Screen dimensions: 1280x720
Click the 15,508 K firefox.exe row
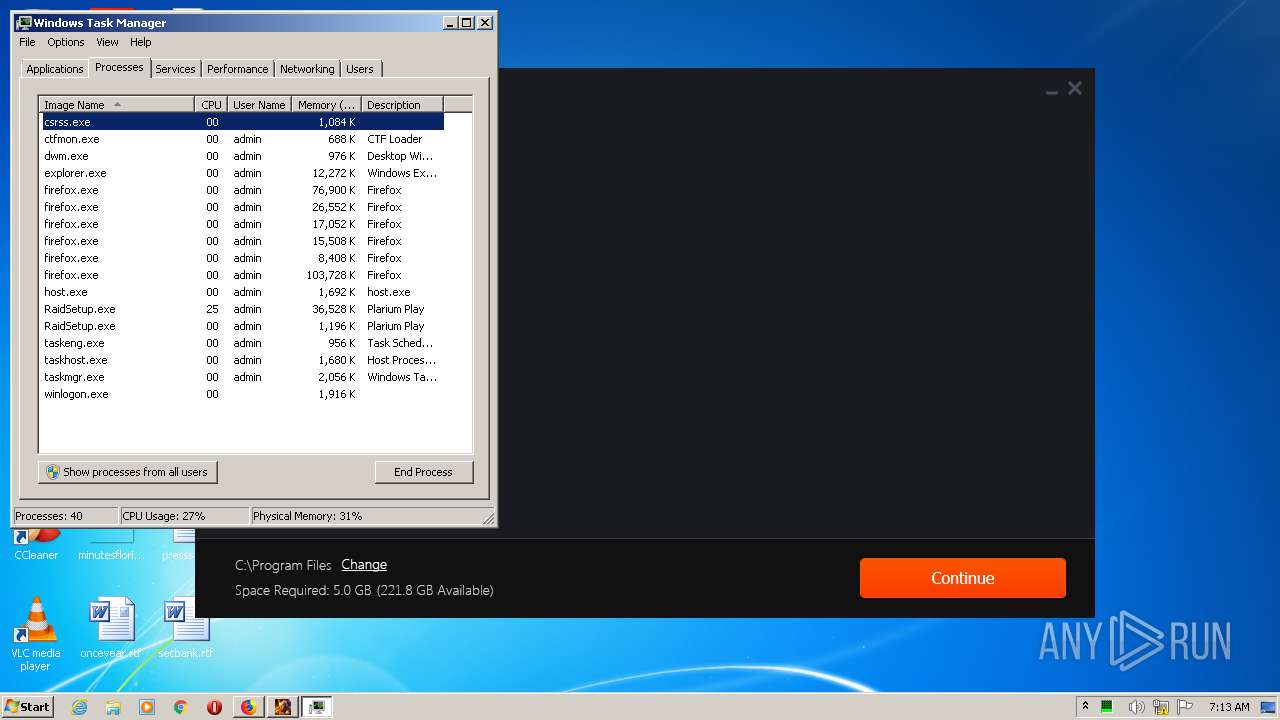point(241,241)
